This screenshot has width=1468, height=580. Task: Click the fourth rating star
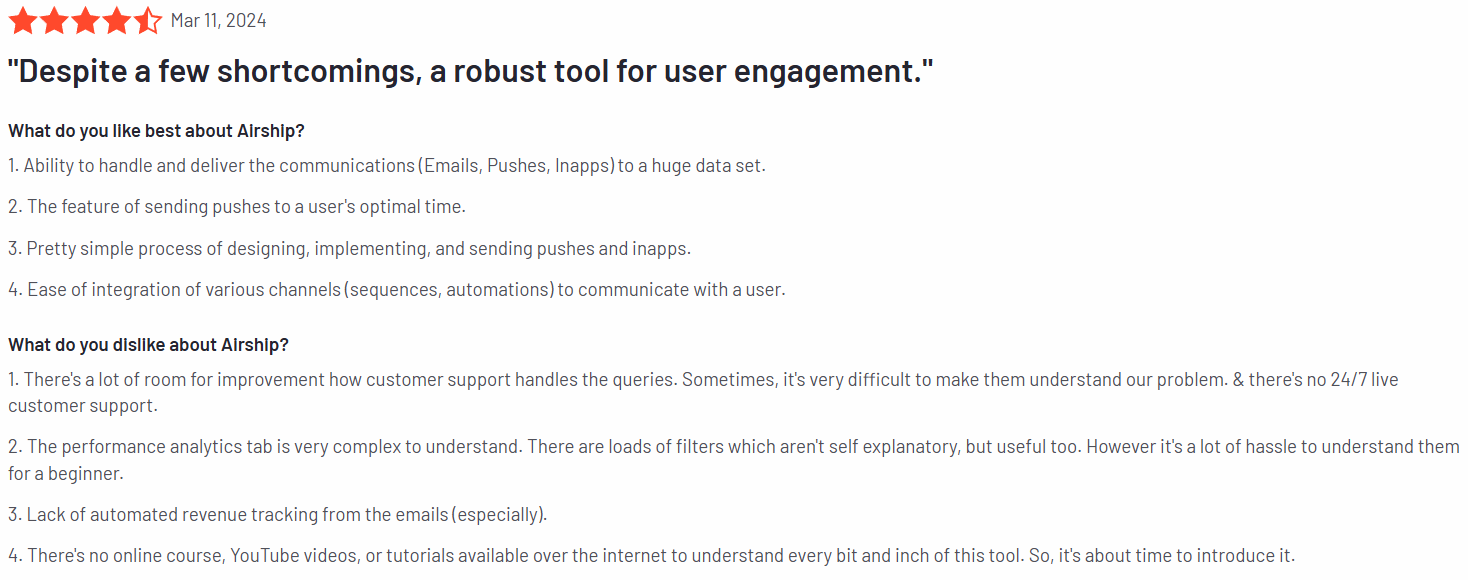click(x=116, y=21)
